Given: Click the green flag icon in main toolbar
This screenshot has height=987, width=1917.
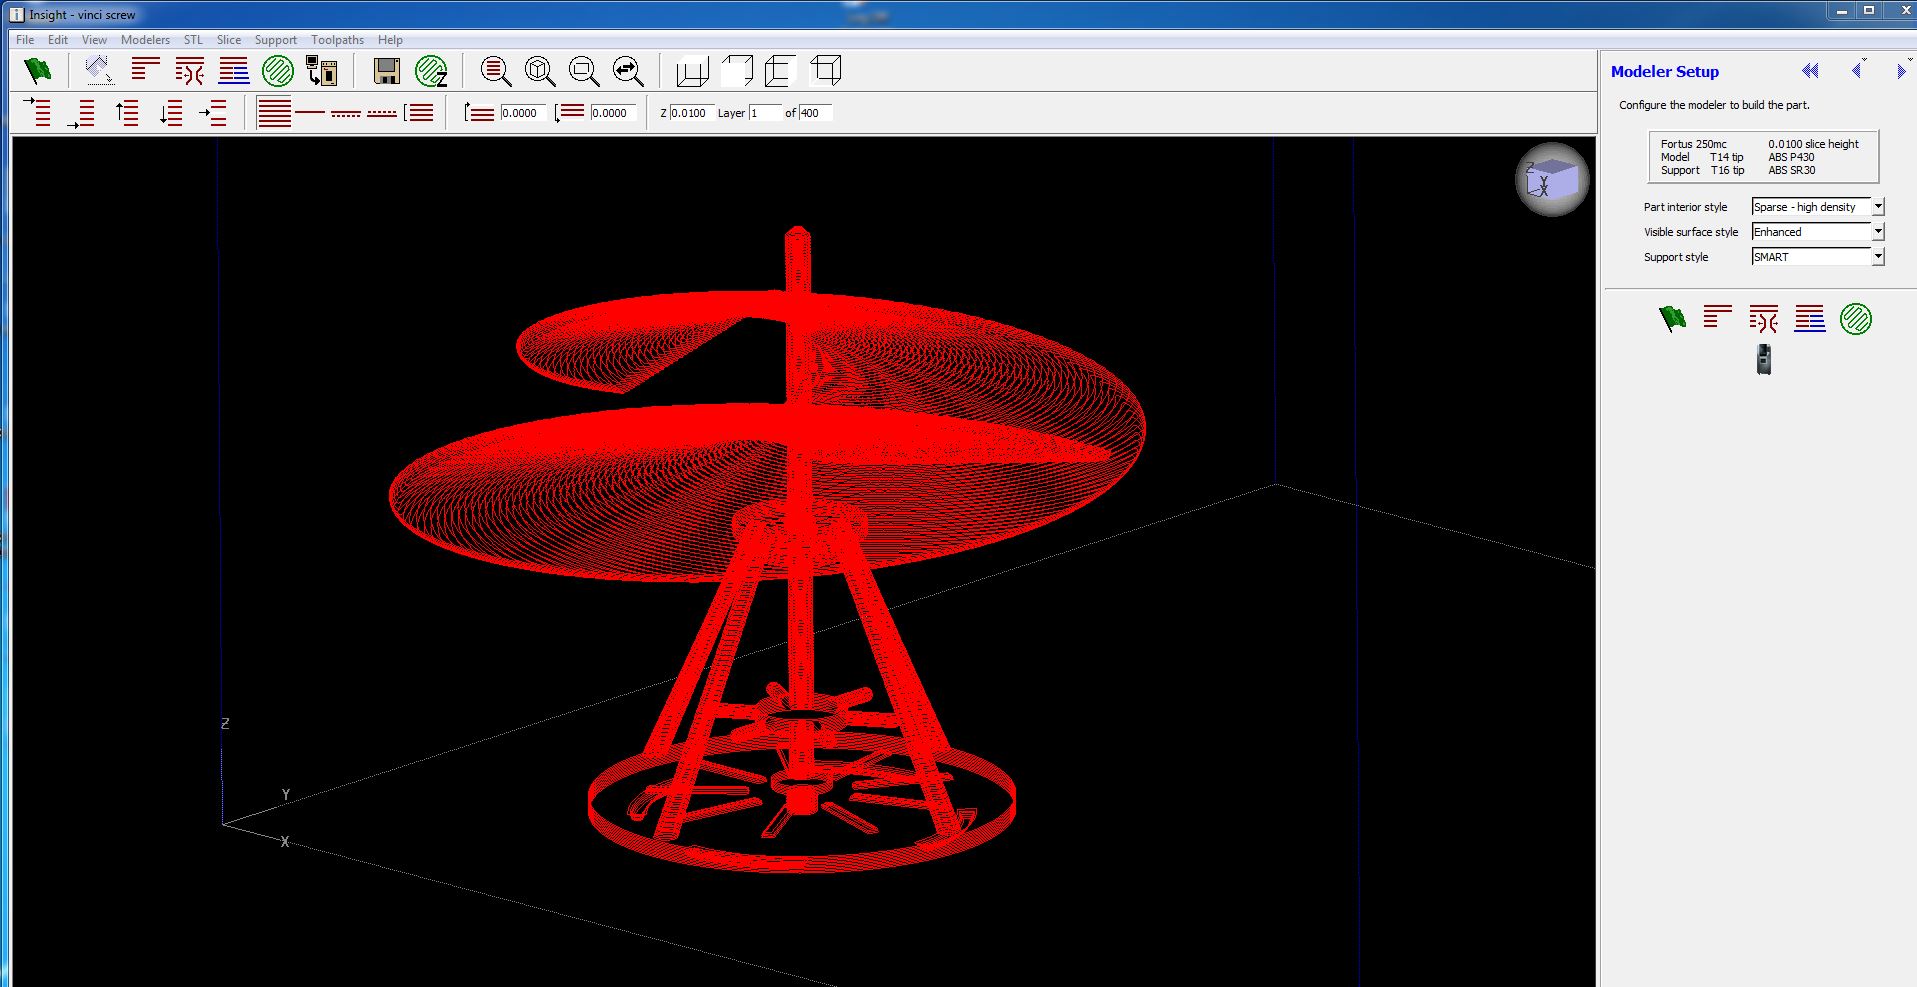Looking at the screenshot, I should point(38,70).
